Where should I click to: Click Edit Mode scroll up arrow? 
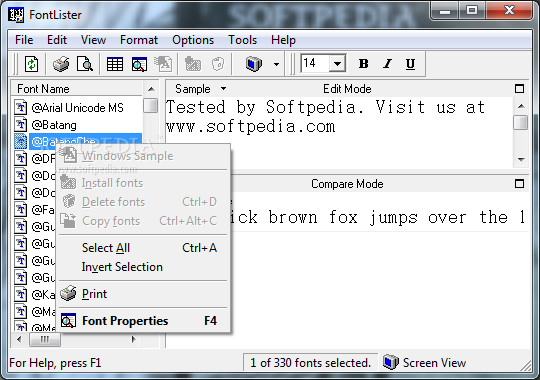tap(521, 106)
